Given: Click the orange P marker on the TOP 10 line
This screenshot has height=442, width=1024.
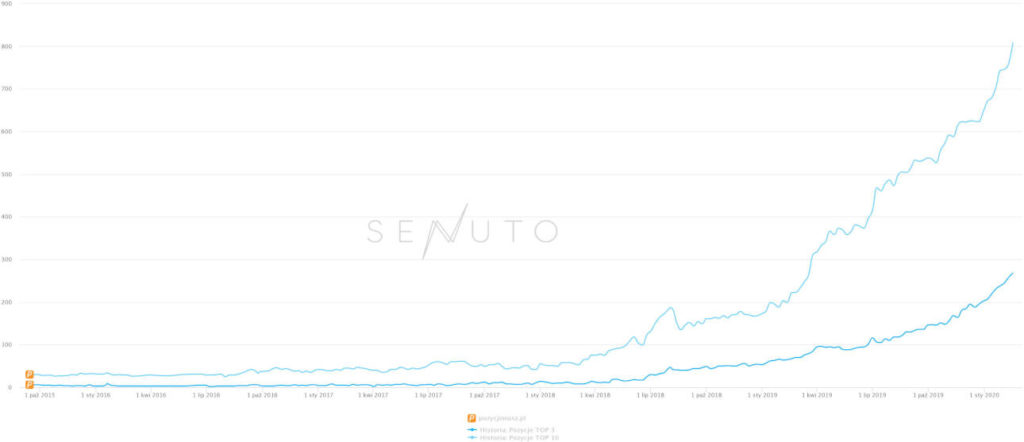Looking at the screenshot, I should (x=29, y=374).
